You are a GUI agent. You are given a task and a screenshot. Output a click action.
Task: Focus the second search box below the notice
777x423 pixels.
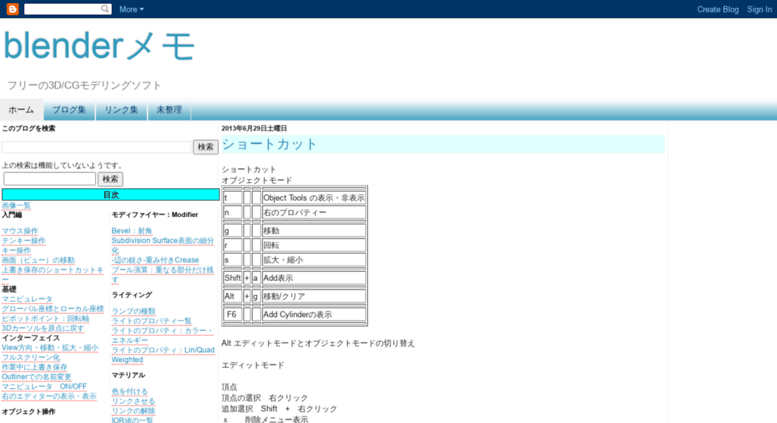[x=50, y=179]
